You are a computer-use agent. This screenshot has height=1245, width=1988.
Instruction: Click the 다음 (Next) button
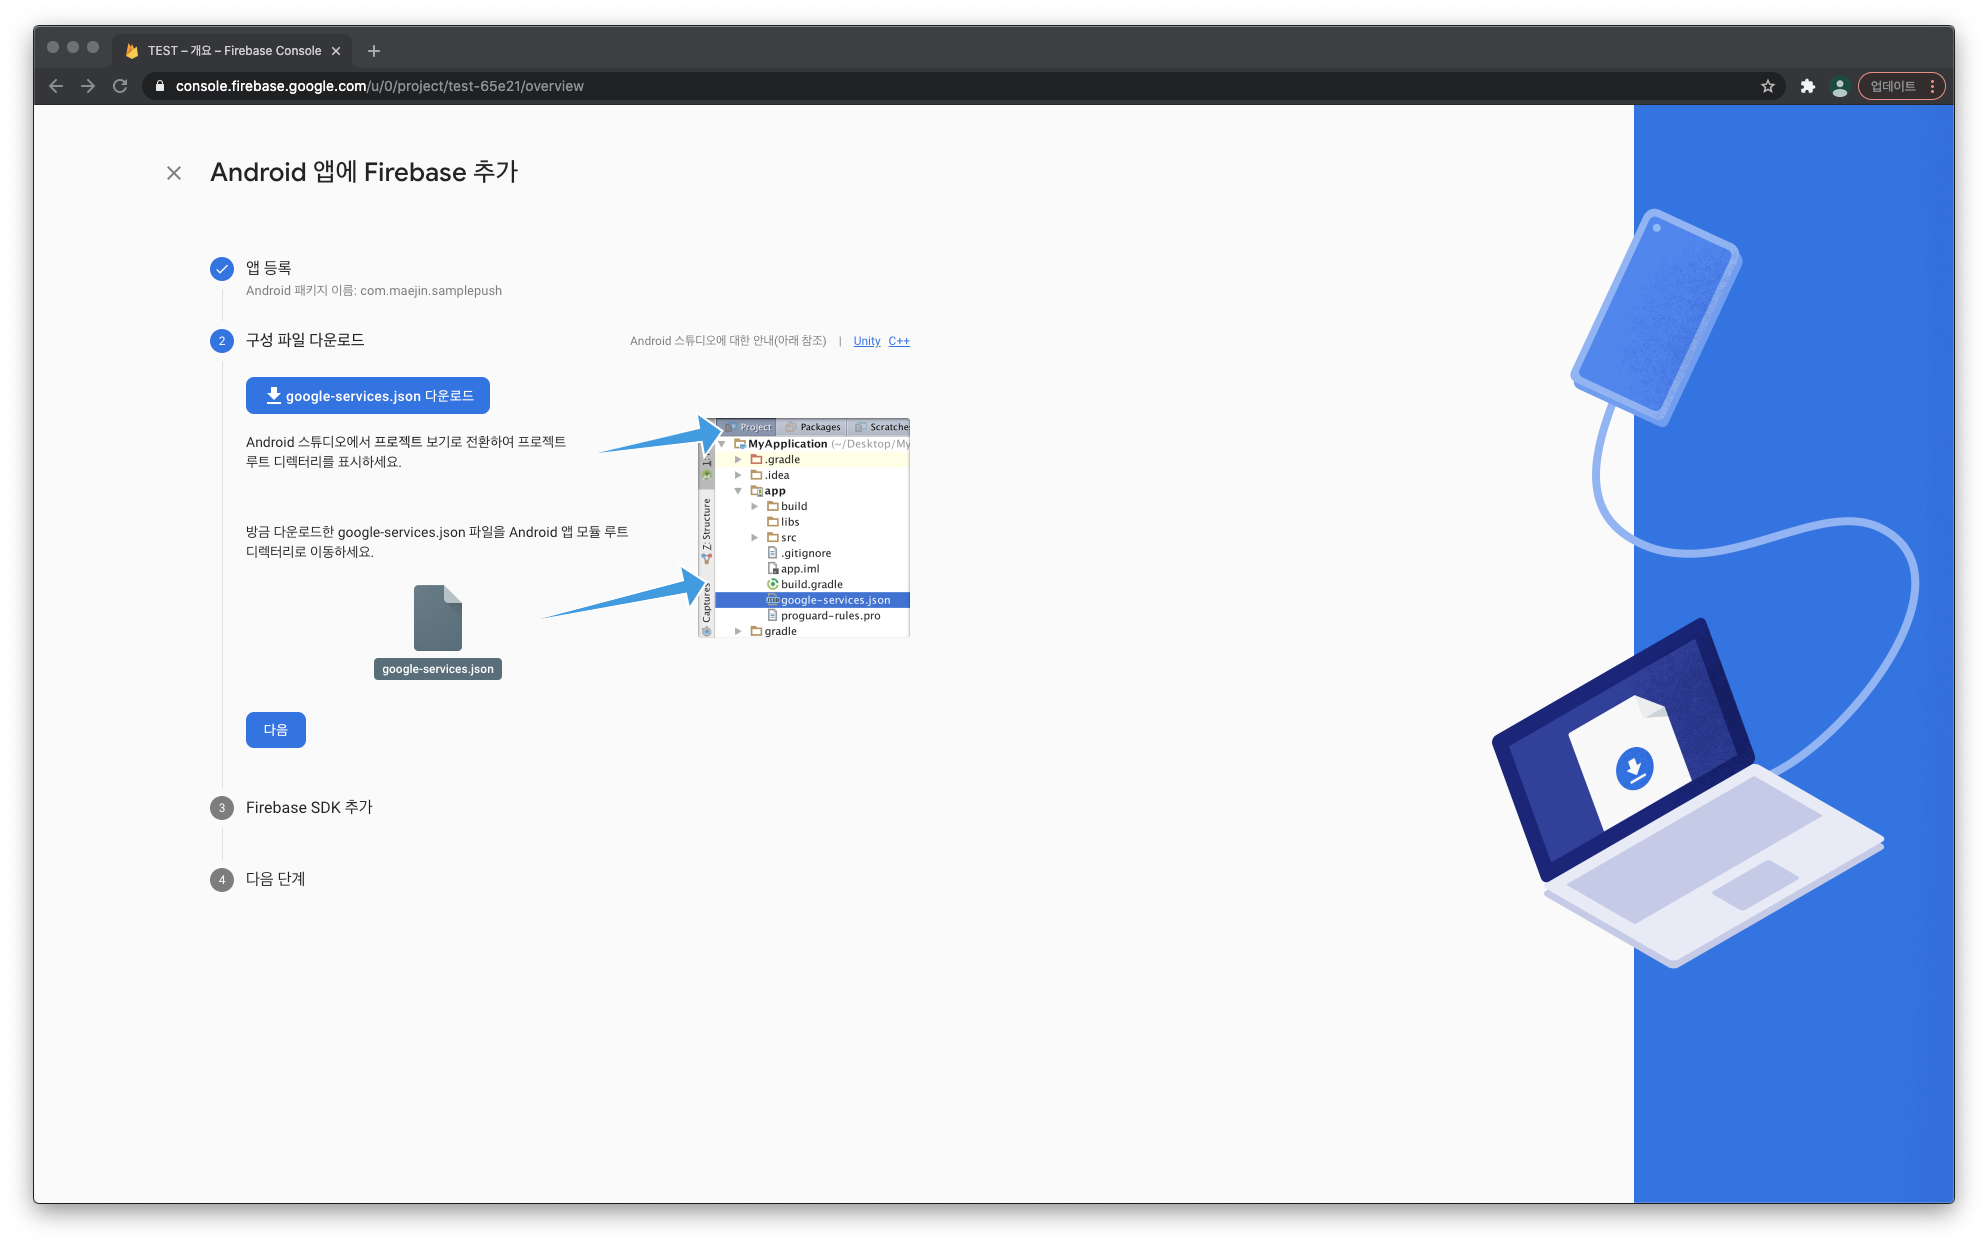coord(276,730)
